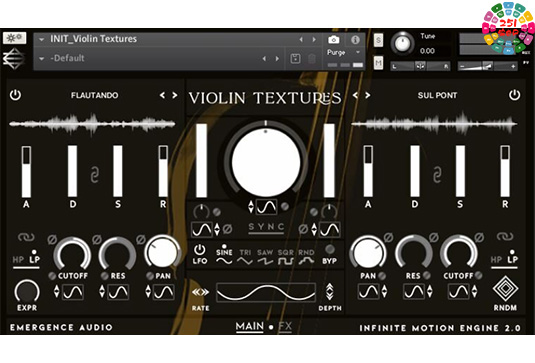Image resolution: width=535 pixels, height=363 pixels.
Task: Click the RNDM randomize diamond icon
Action: click(505, 289)
